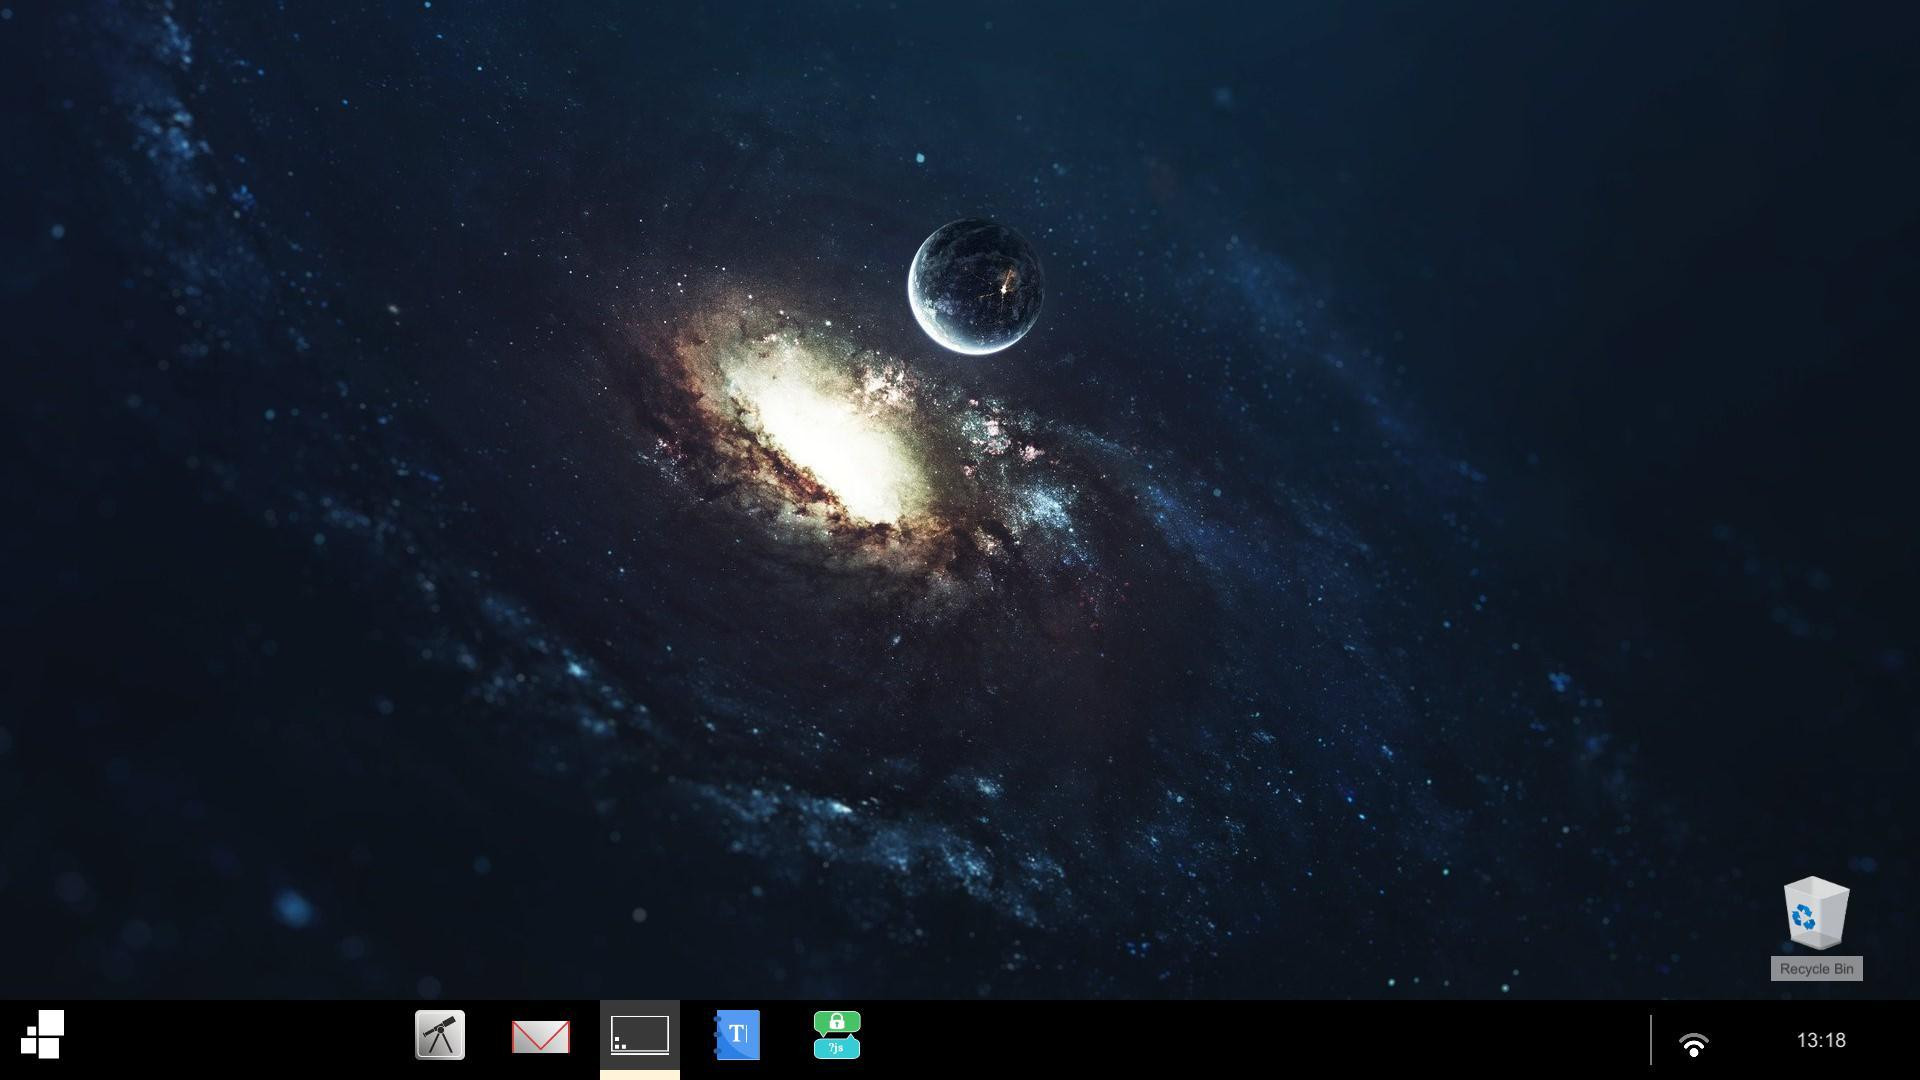1920x1080 pixels.
Task: Launch the green lock js app
Action: tap(837, 1035)
